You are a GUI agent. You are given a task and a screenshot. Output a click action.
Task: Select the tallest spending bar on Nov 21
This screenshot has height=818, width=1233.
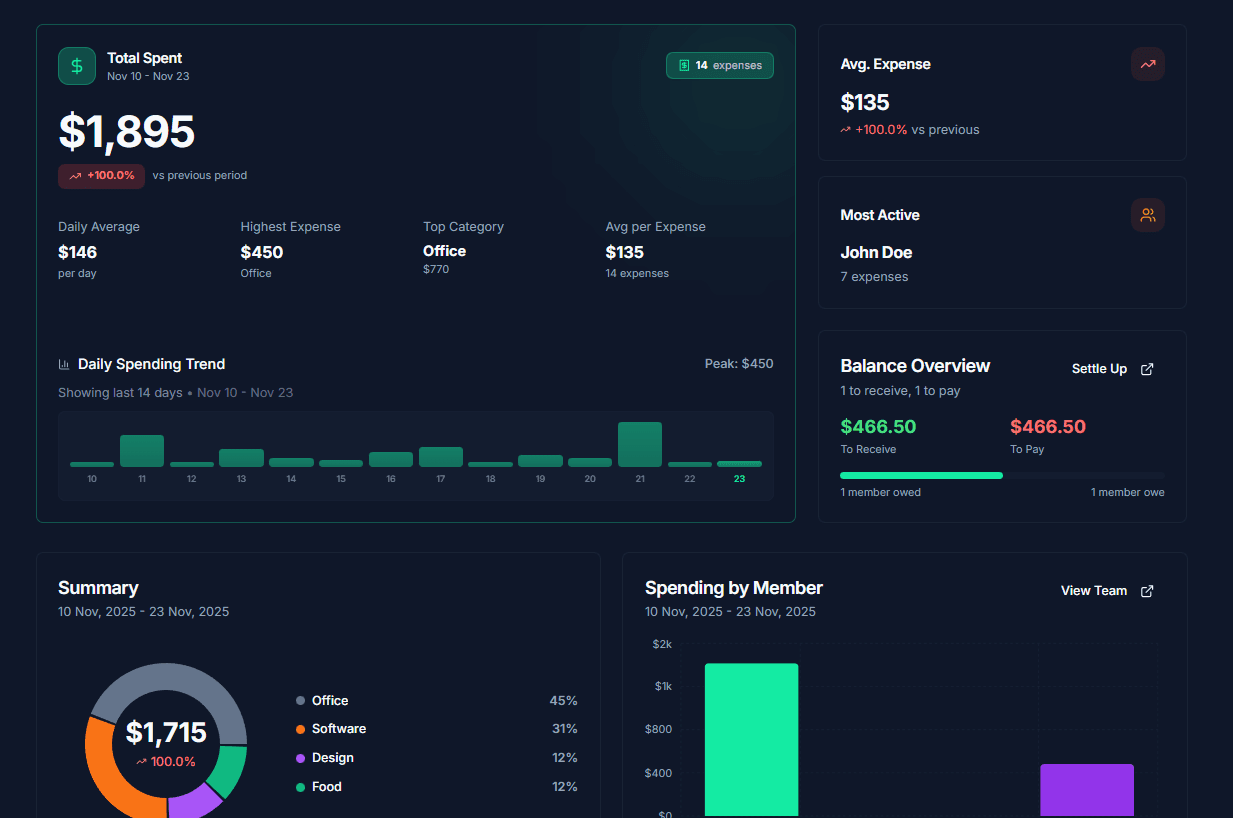pyautogui.click(x=639, y=443)
